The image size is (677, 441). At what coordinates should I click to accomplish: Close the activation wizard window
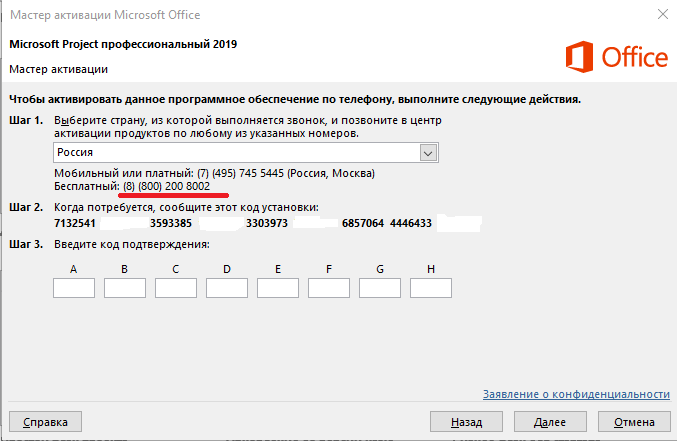point(663,14)
